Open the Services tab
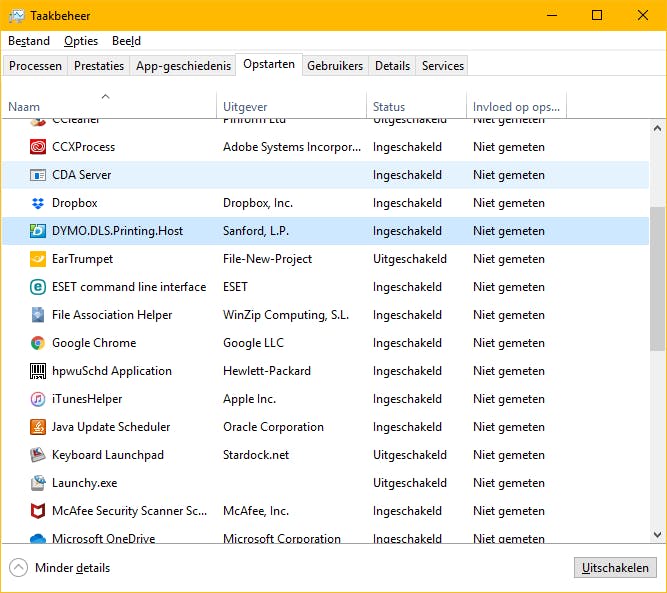 (x=443, y=66)
